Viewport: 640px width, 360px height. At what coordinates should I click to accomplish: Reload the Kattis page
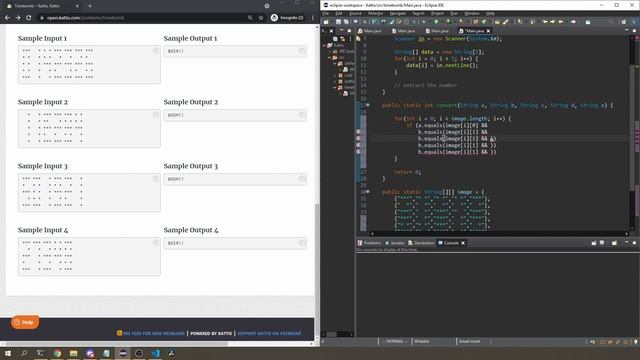[29, 18]
